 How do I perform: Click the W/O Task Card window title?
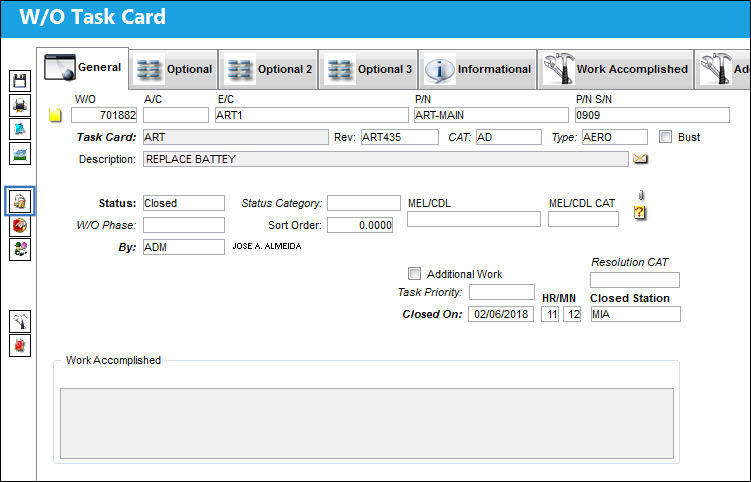(92, 17)
